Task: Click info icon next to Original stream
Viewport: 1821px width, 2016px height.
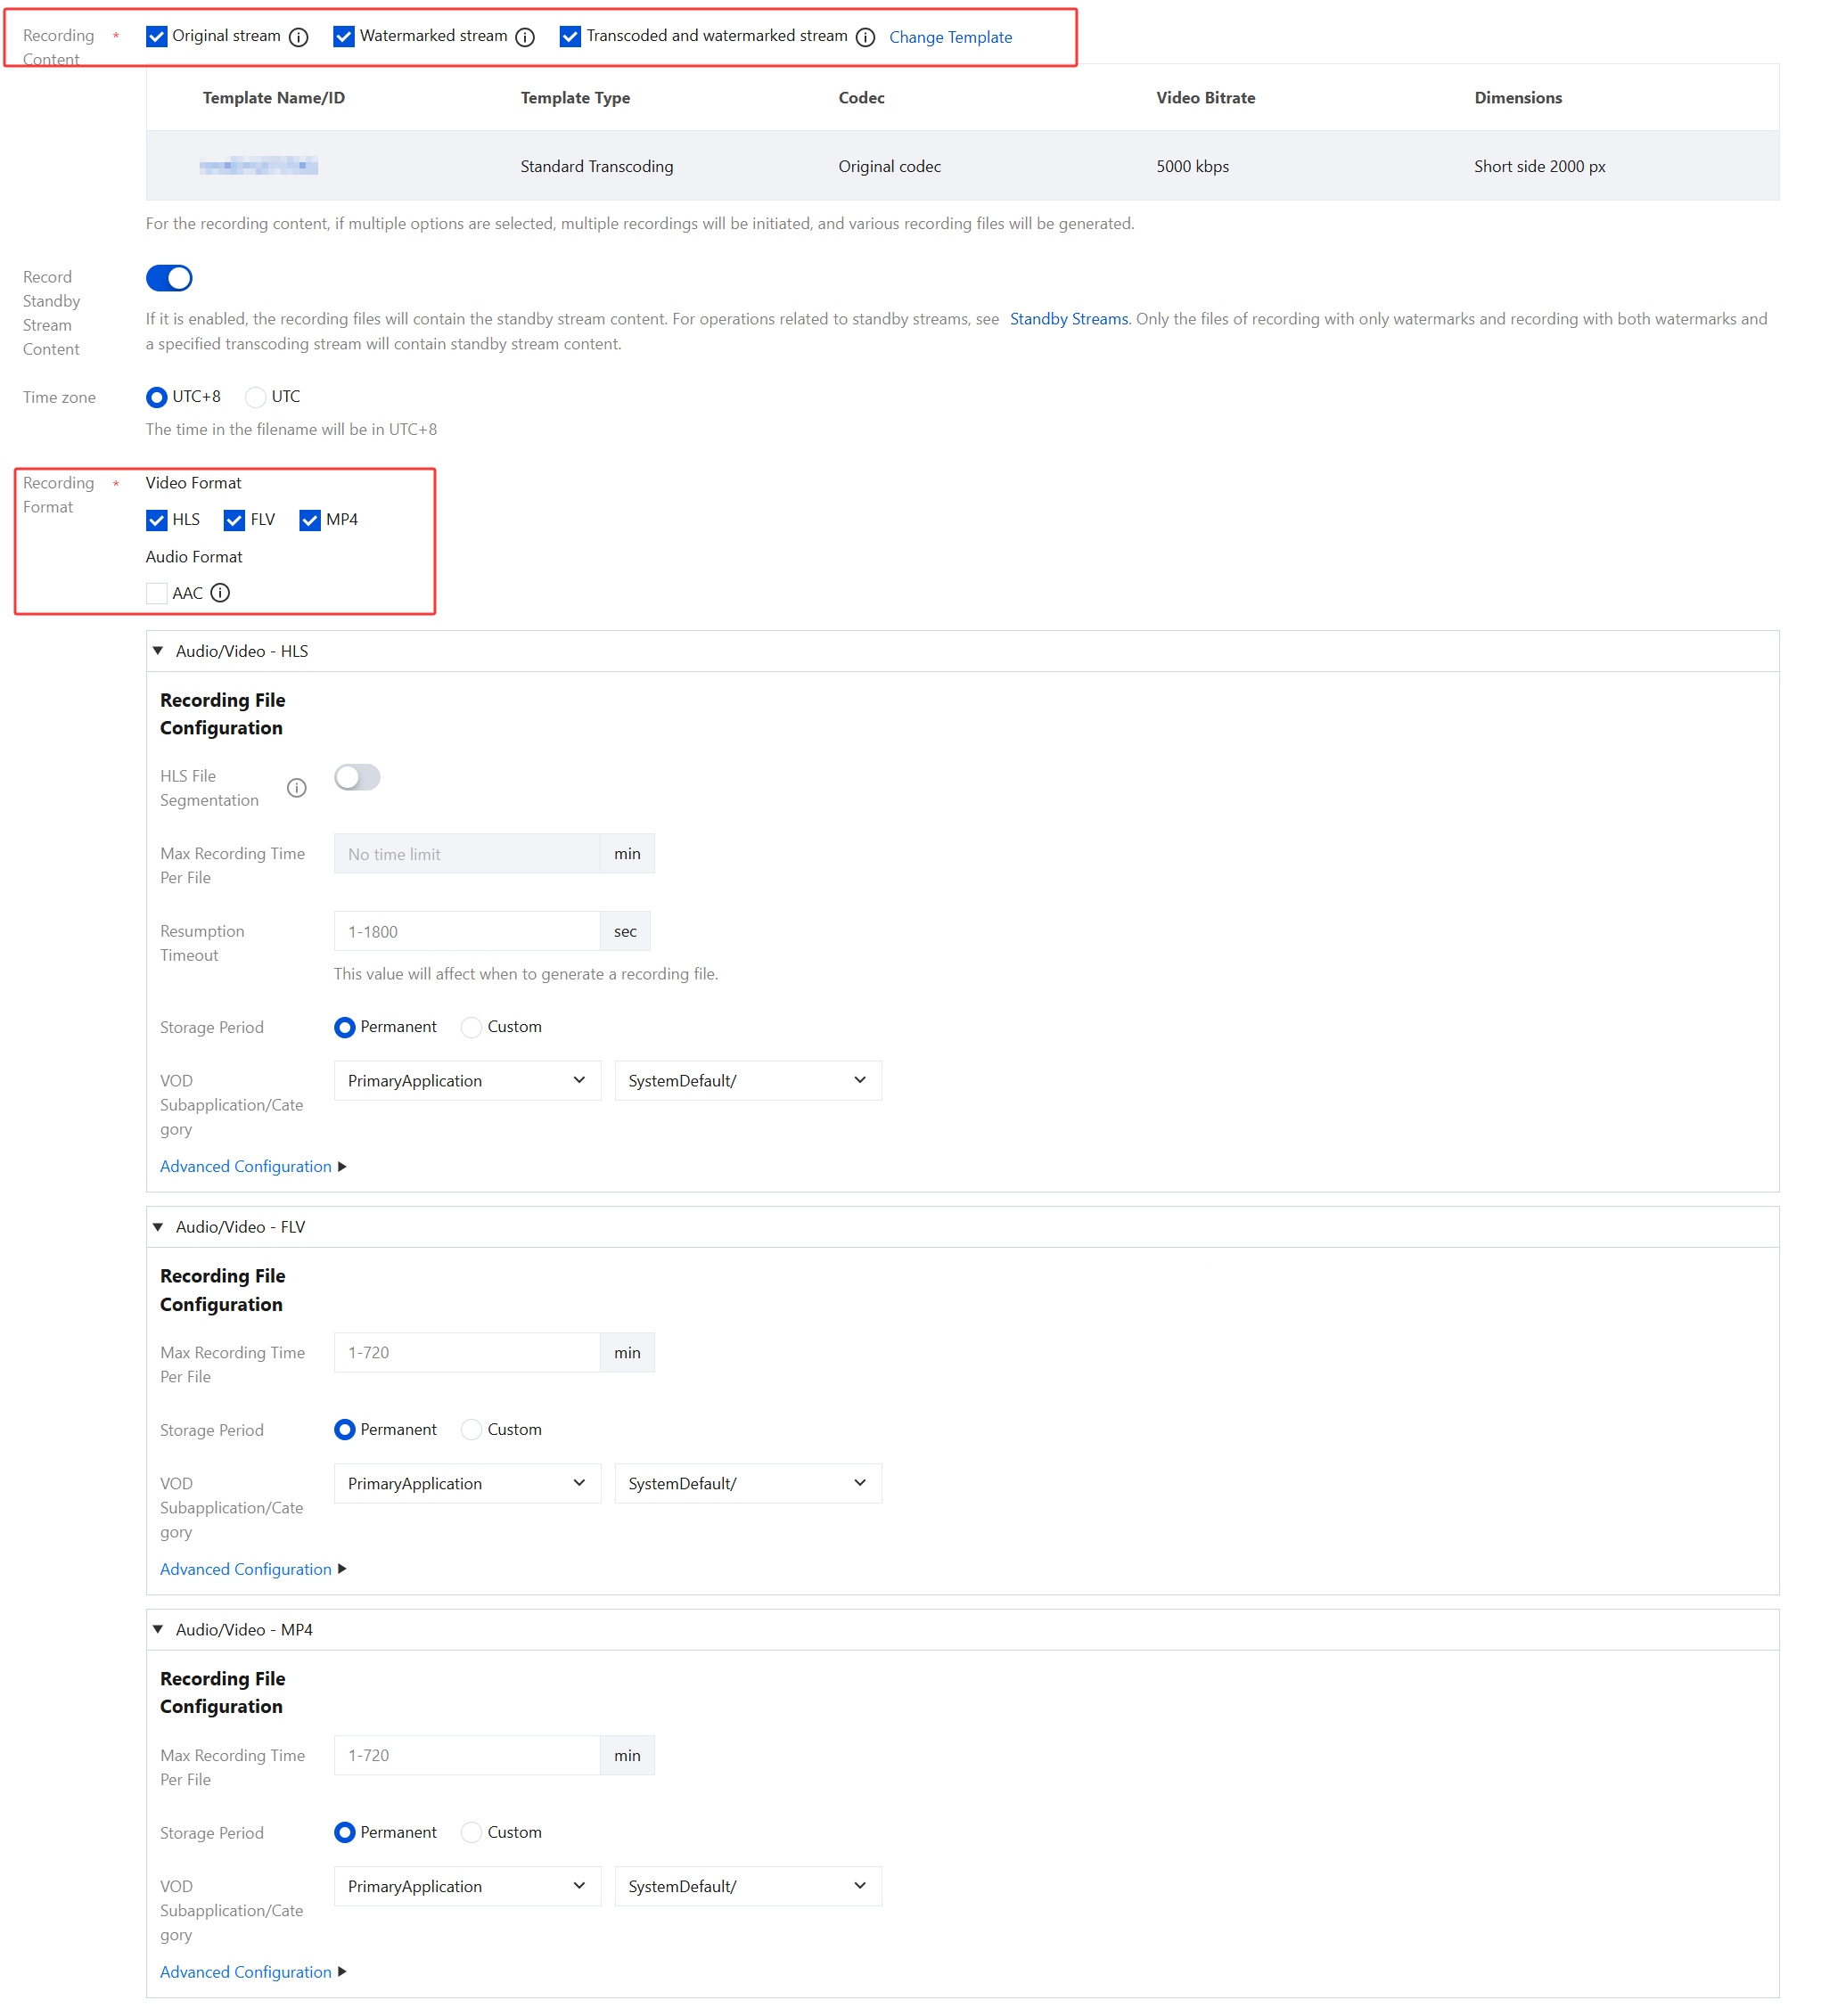Action: [x=298, y=37]
